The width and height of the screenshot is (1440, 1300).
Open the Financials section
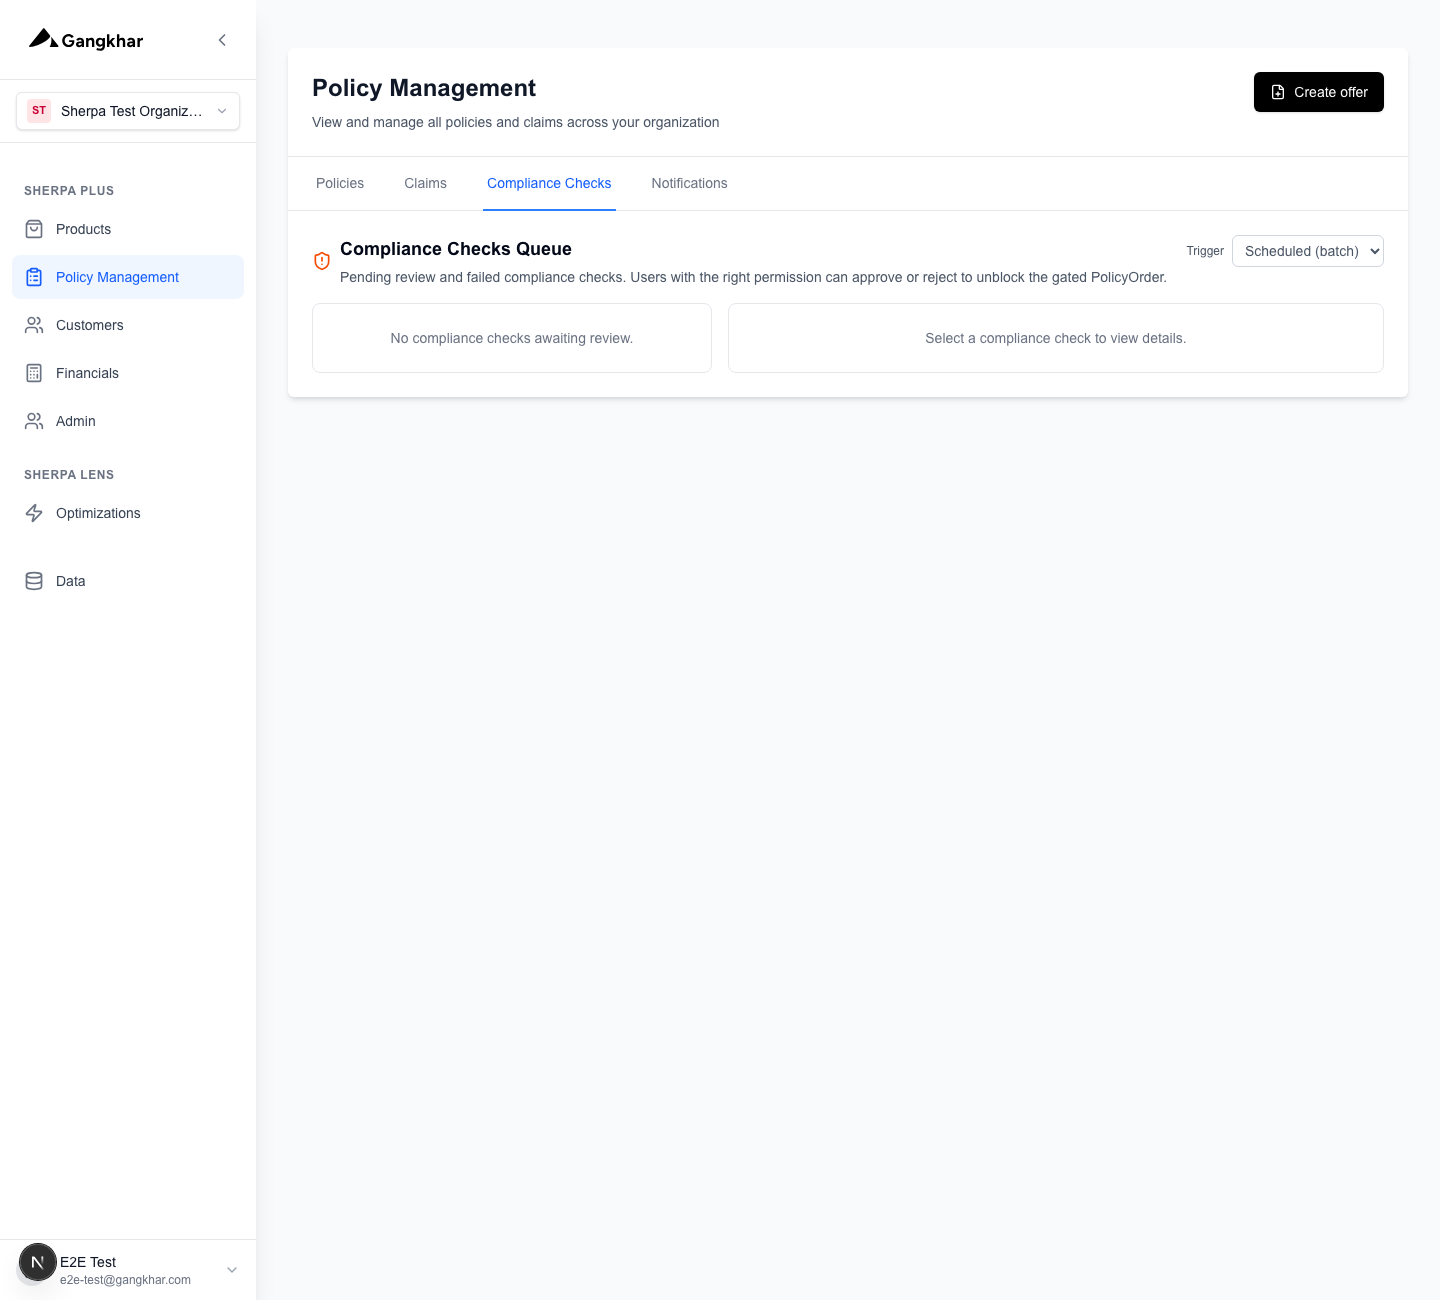128,373
